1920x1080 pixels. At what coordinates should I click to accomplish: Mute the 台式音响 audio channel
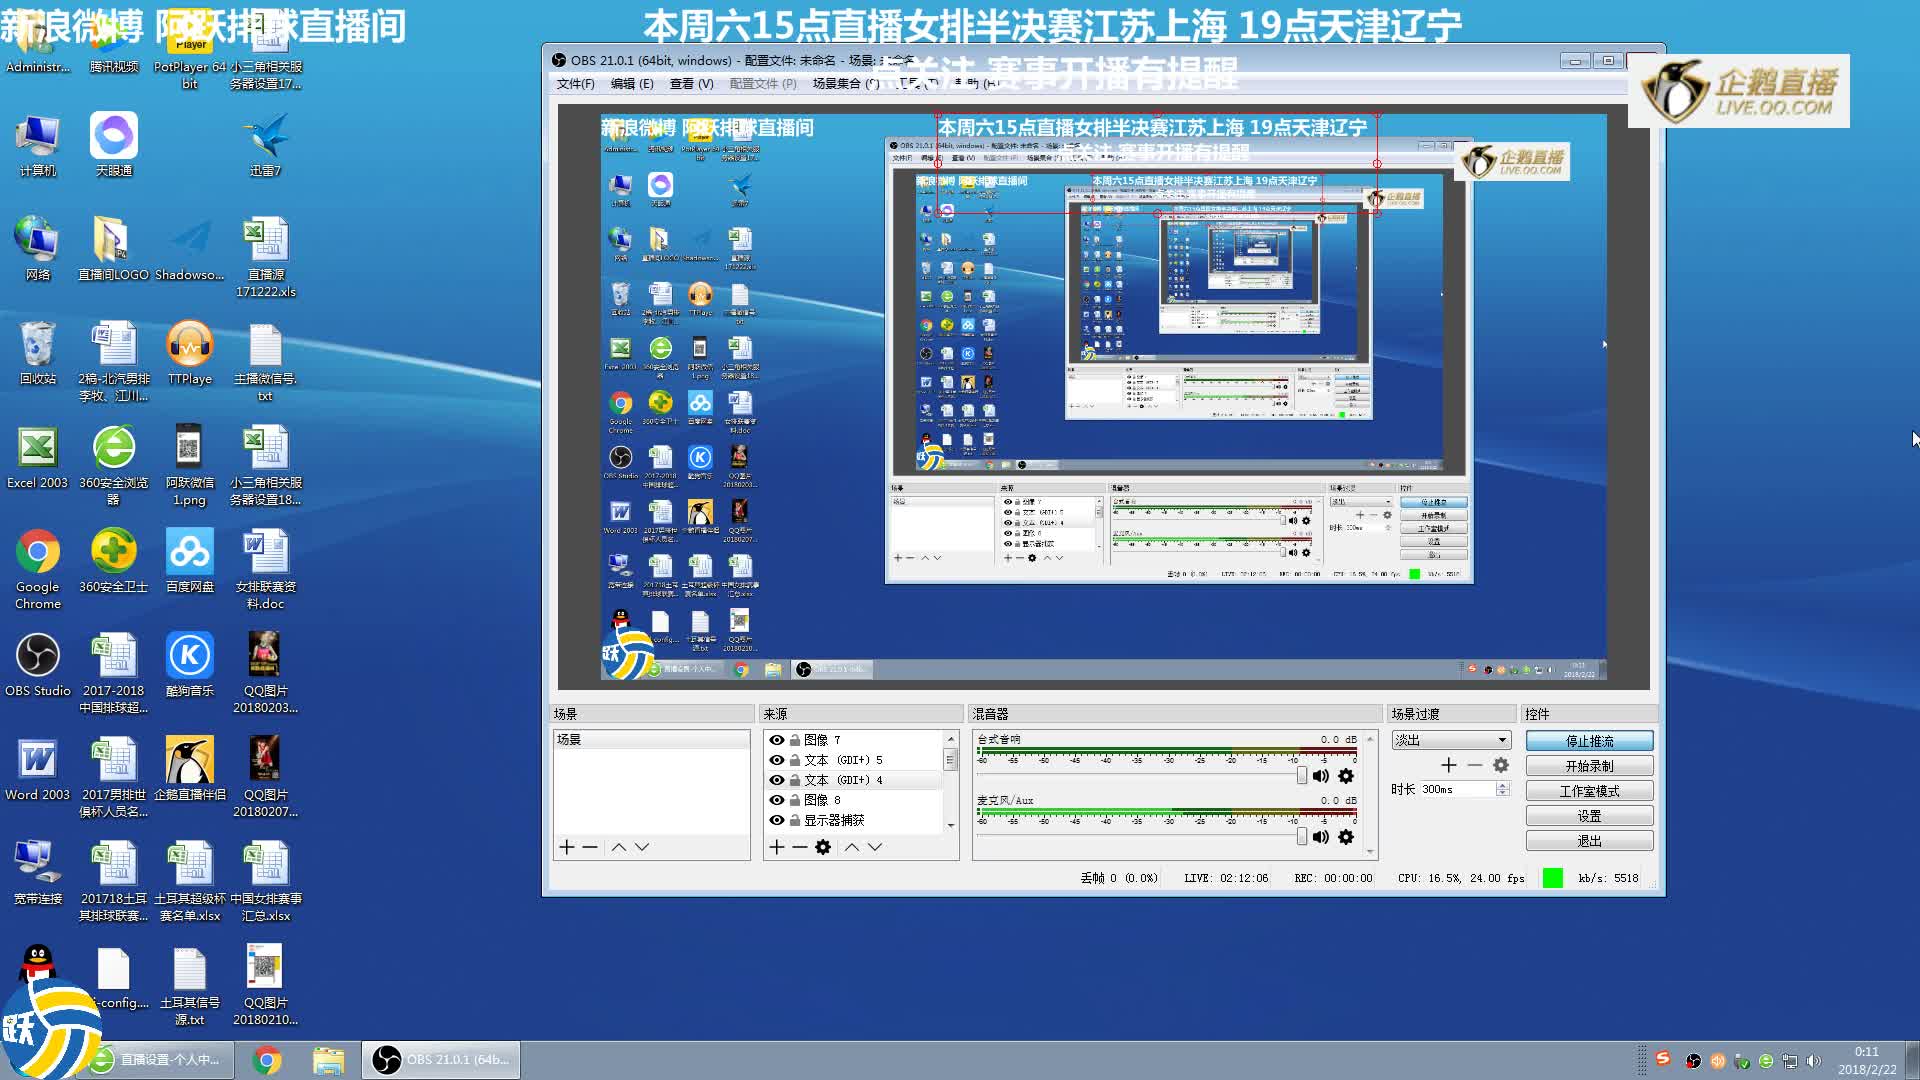pyautogui.click(x=1321, y=776)
